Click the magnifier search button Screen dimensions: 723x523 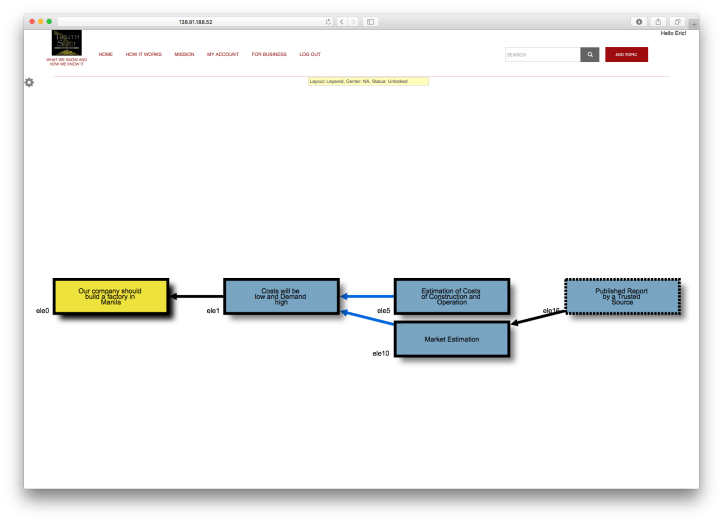(x=590, y=55)
